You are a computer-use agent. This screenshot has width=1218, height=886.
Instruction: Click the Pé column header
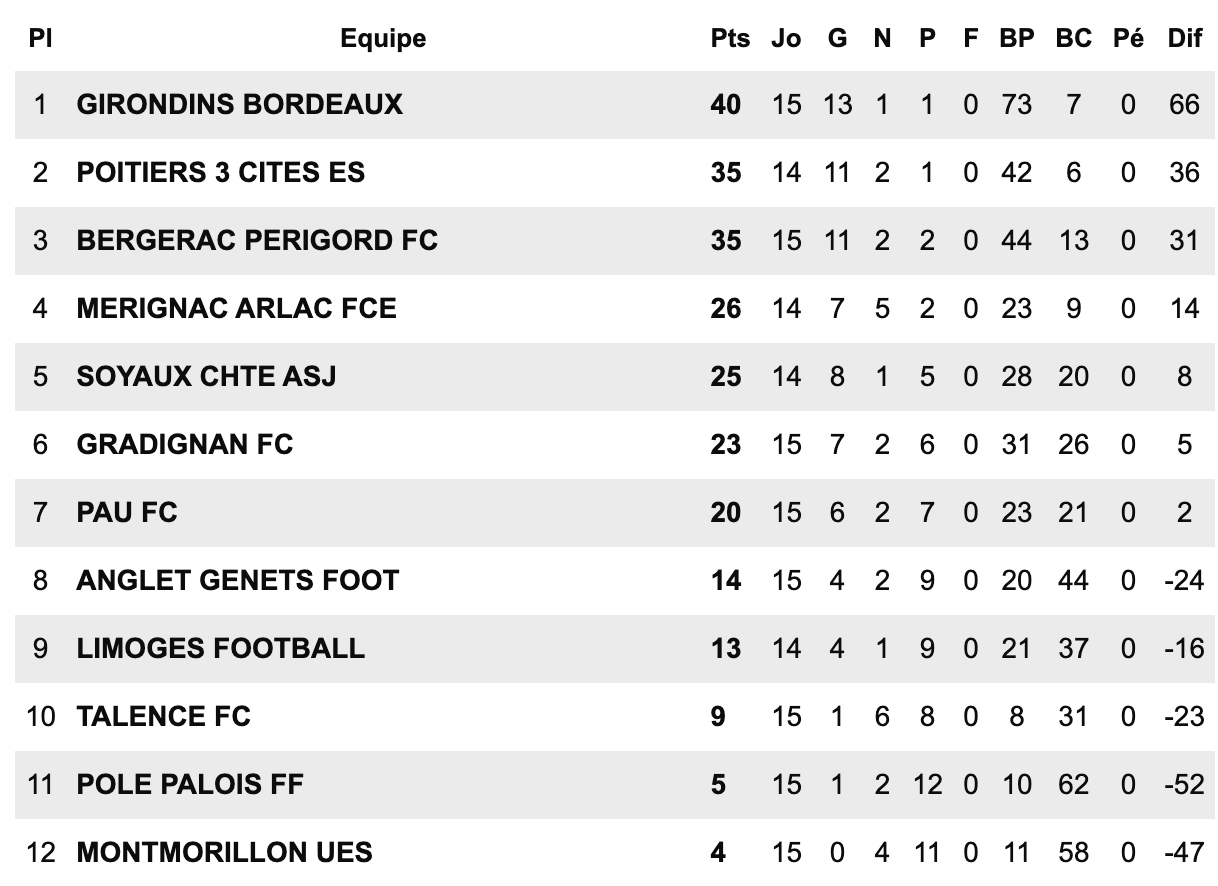click(x=1128, y=38)
